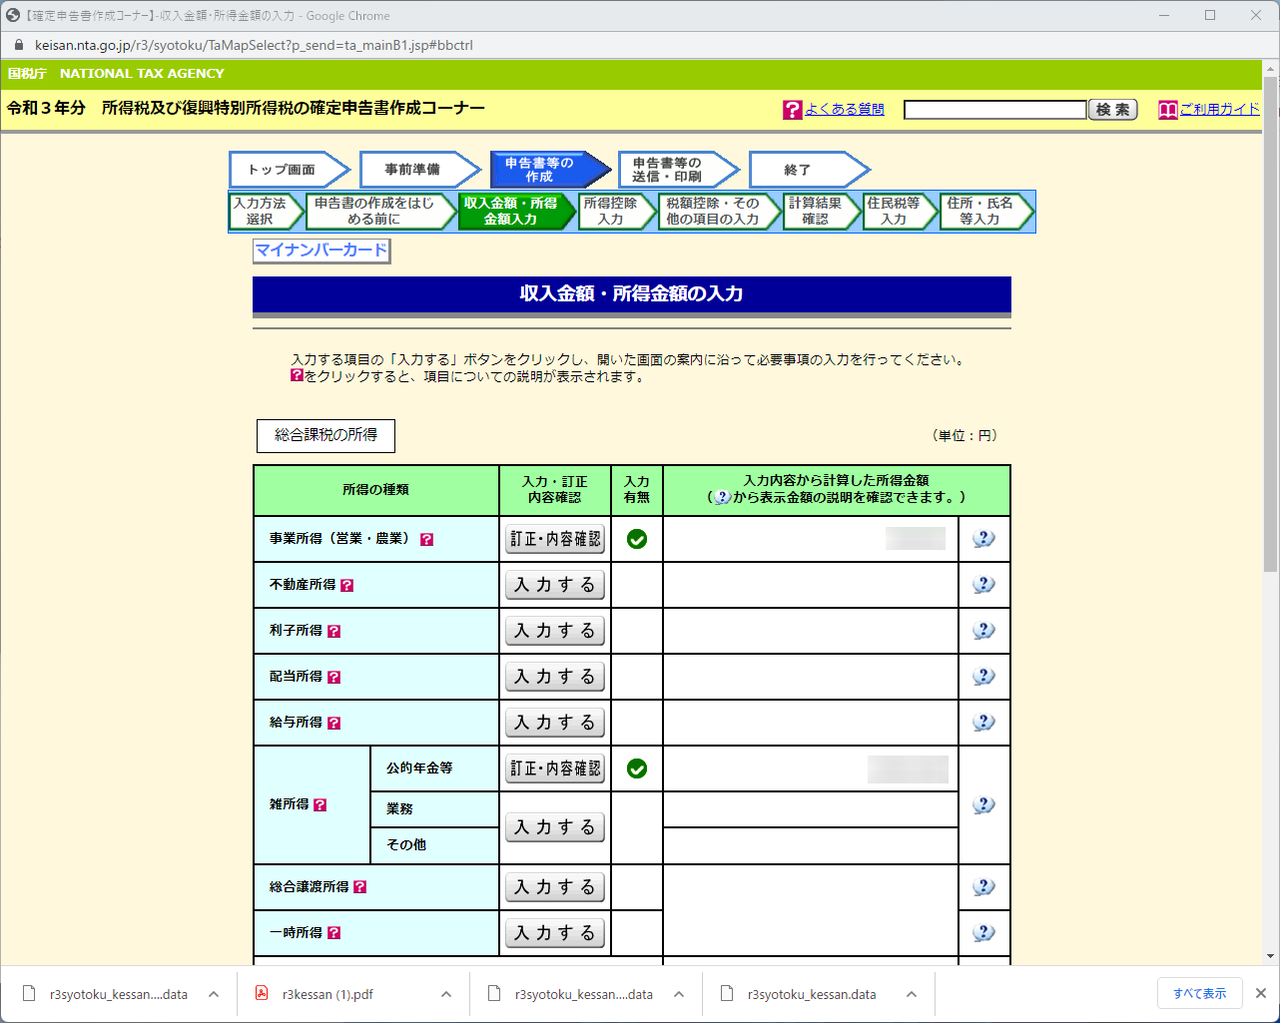Click red question icon next to 不動産所得
The image size is (1280, 1023).
pyautogui.click(x=347, y=585)
